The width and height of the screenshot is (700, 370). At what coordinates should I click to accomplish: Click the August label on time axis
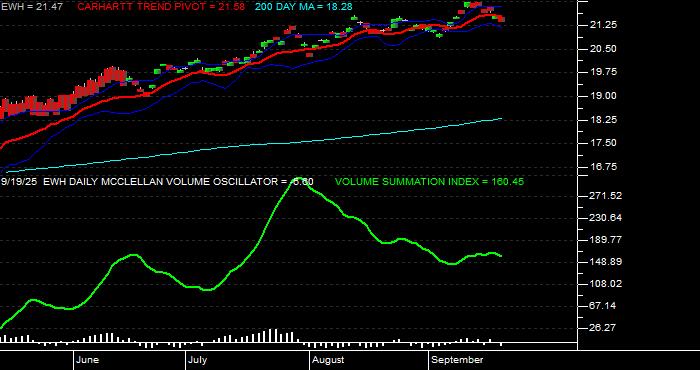click(x=328, y=360)
